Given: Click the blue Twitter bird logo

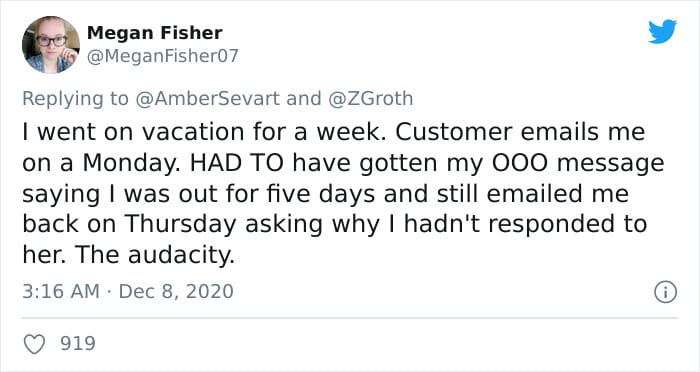Looking at the screenshot, I should pyautogui.click(x=662, y=32).
